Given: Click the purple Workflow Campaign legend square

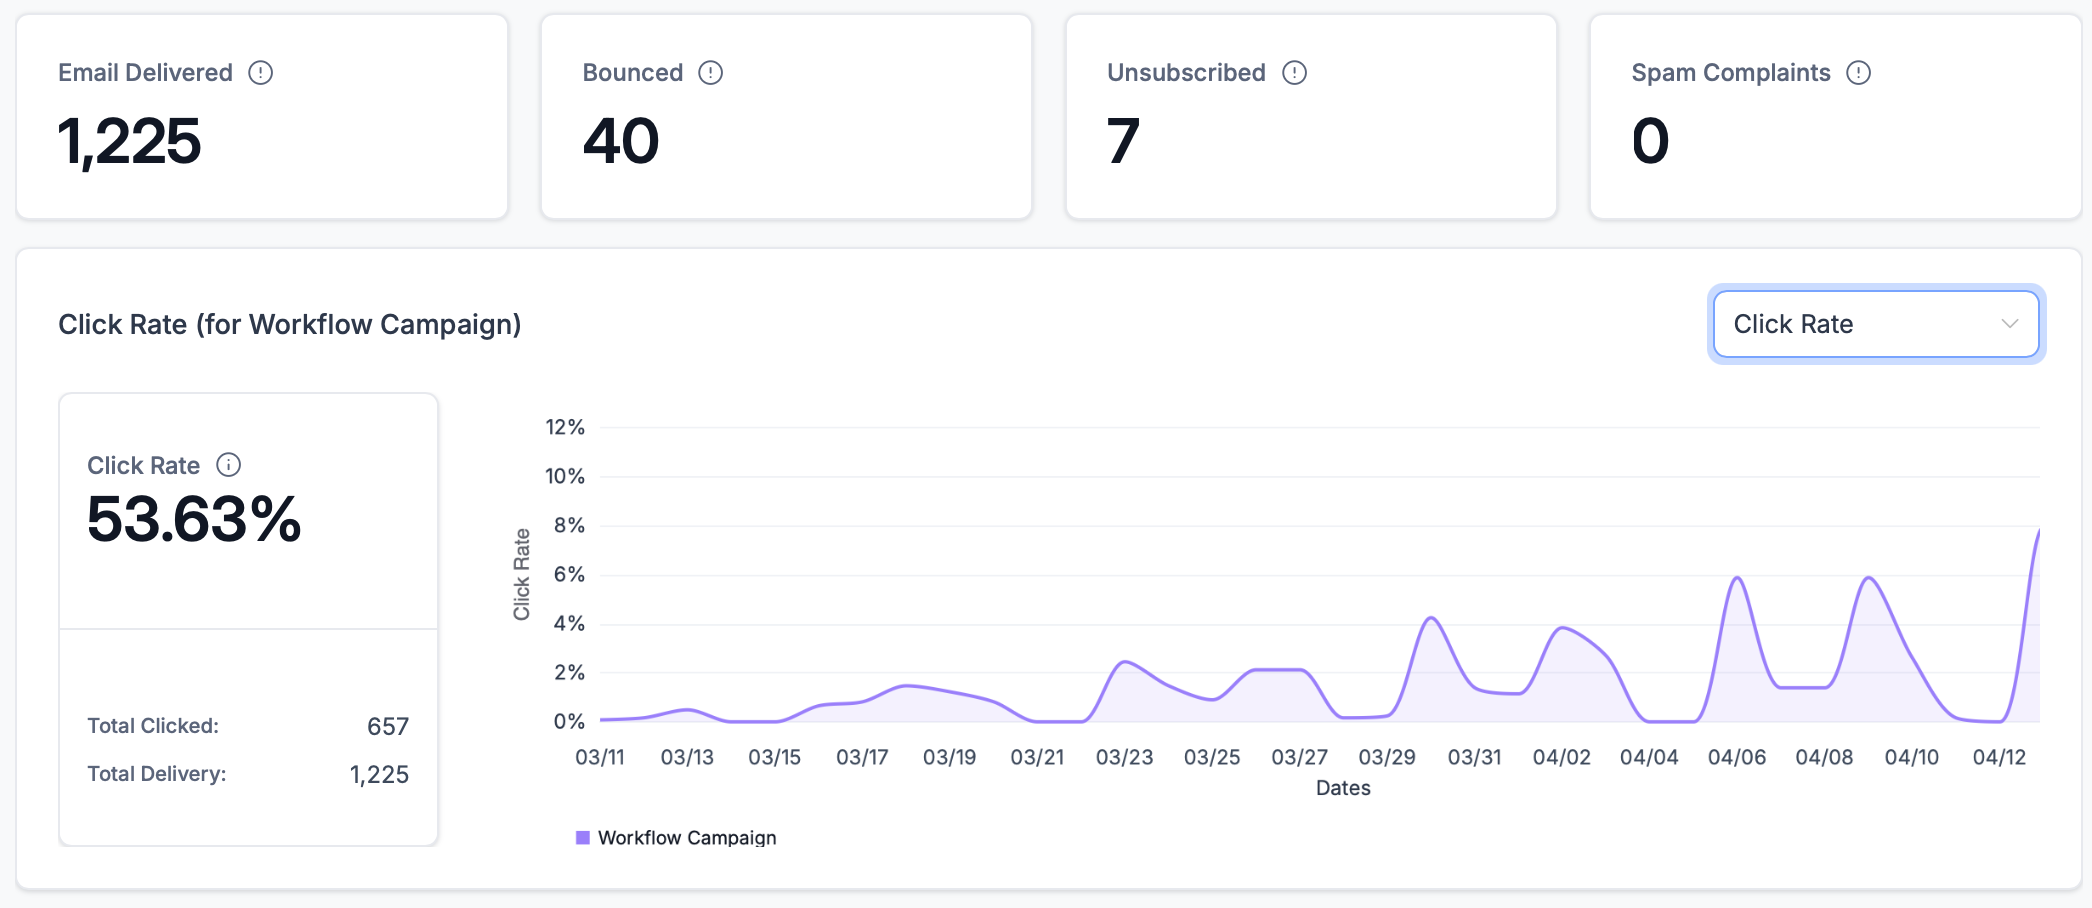Looking at the screenshot, I should (583, 836).
